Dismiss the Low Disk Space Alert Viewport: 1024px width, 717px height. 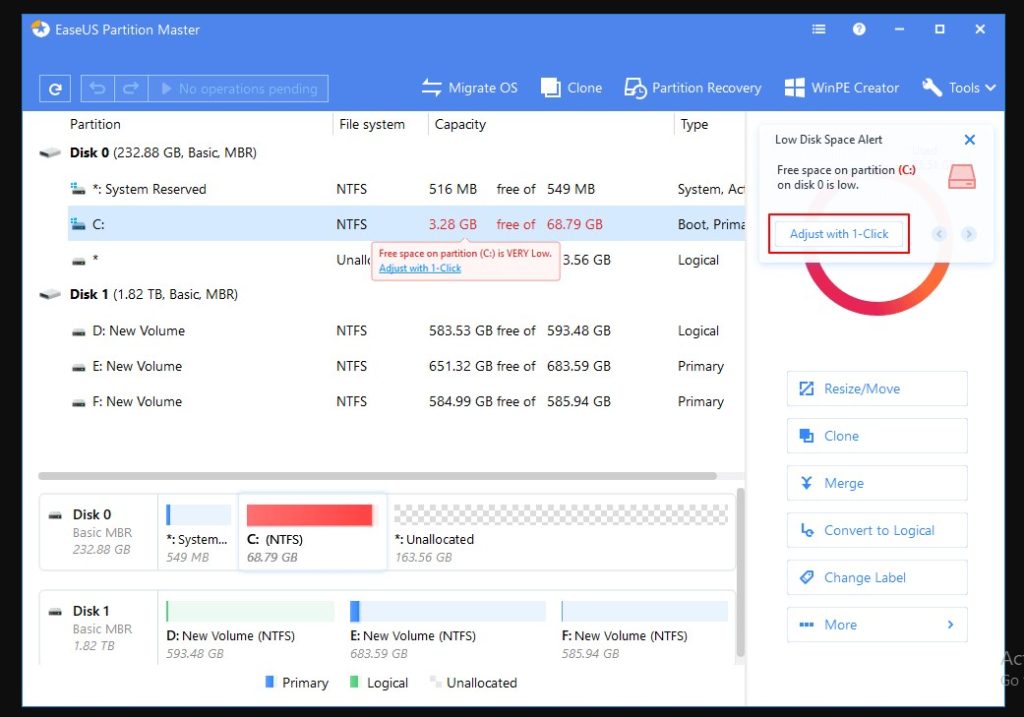969,139
